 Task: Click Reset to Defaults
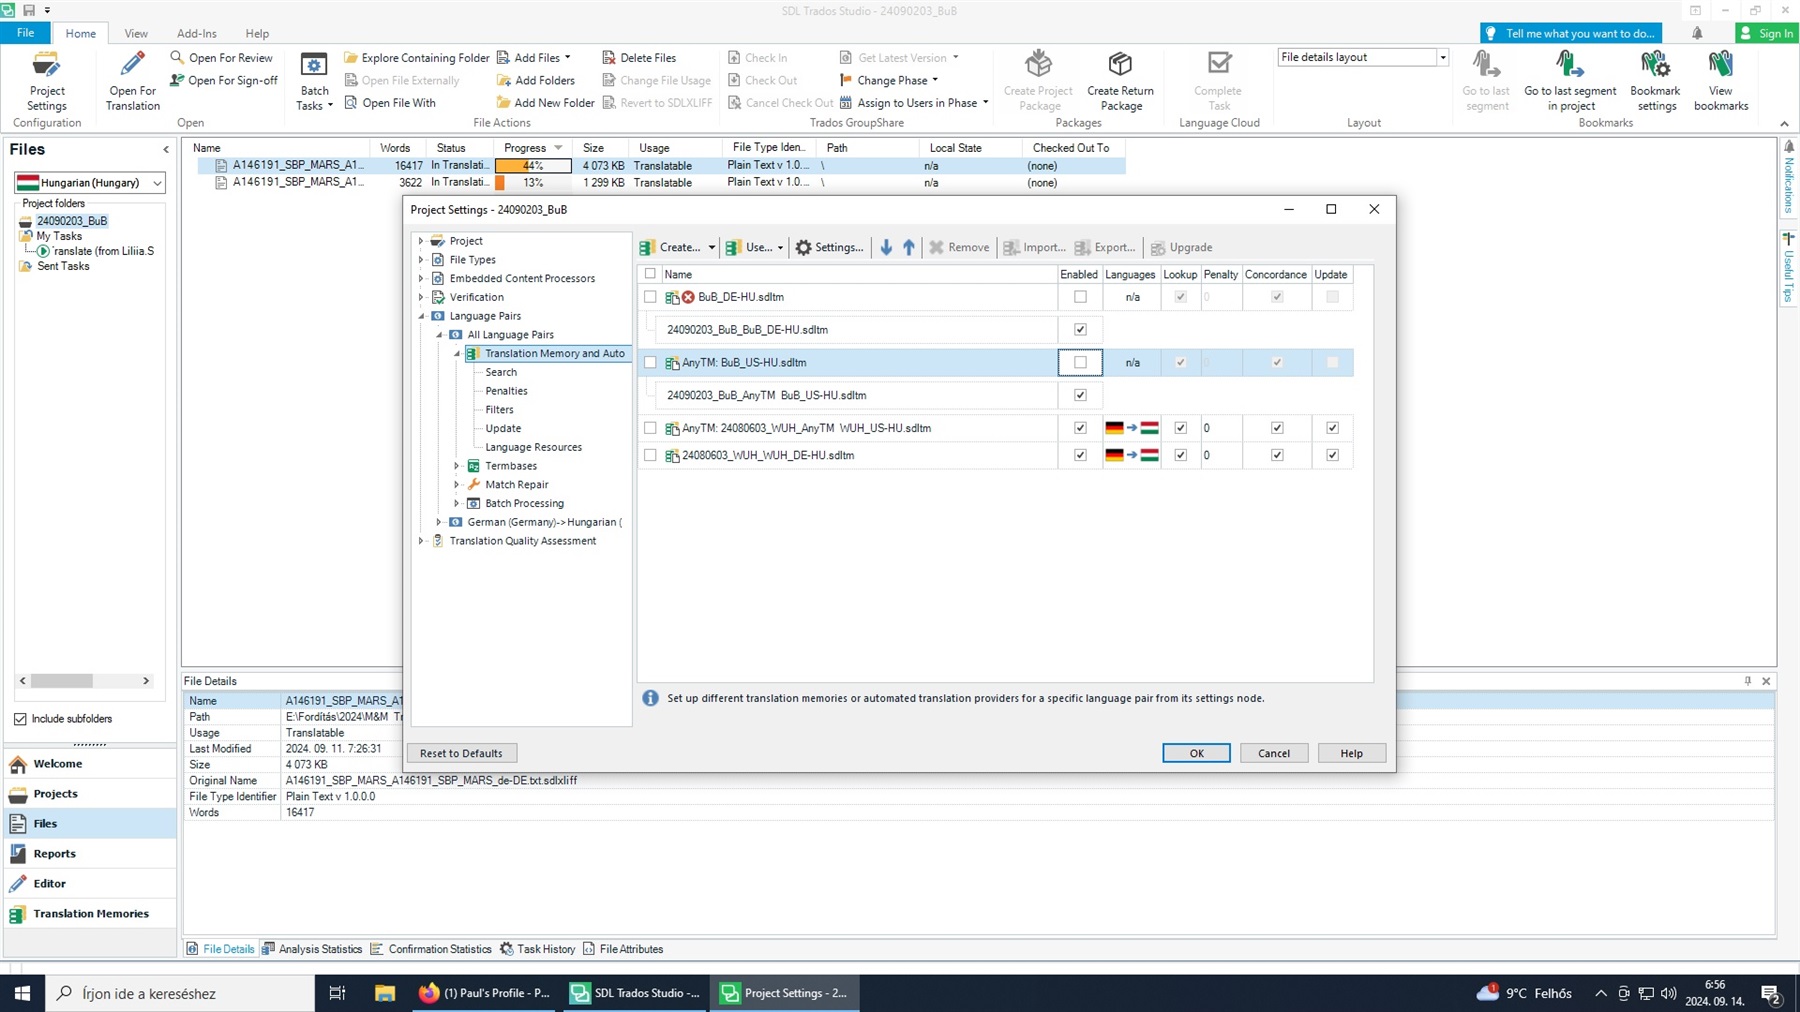(461, 753)
